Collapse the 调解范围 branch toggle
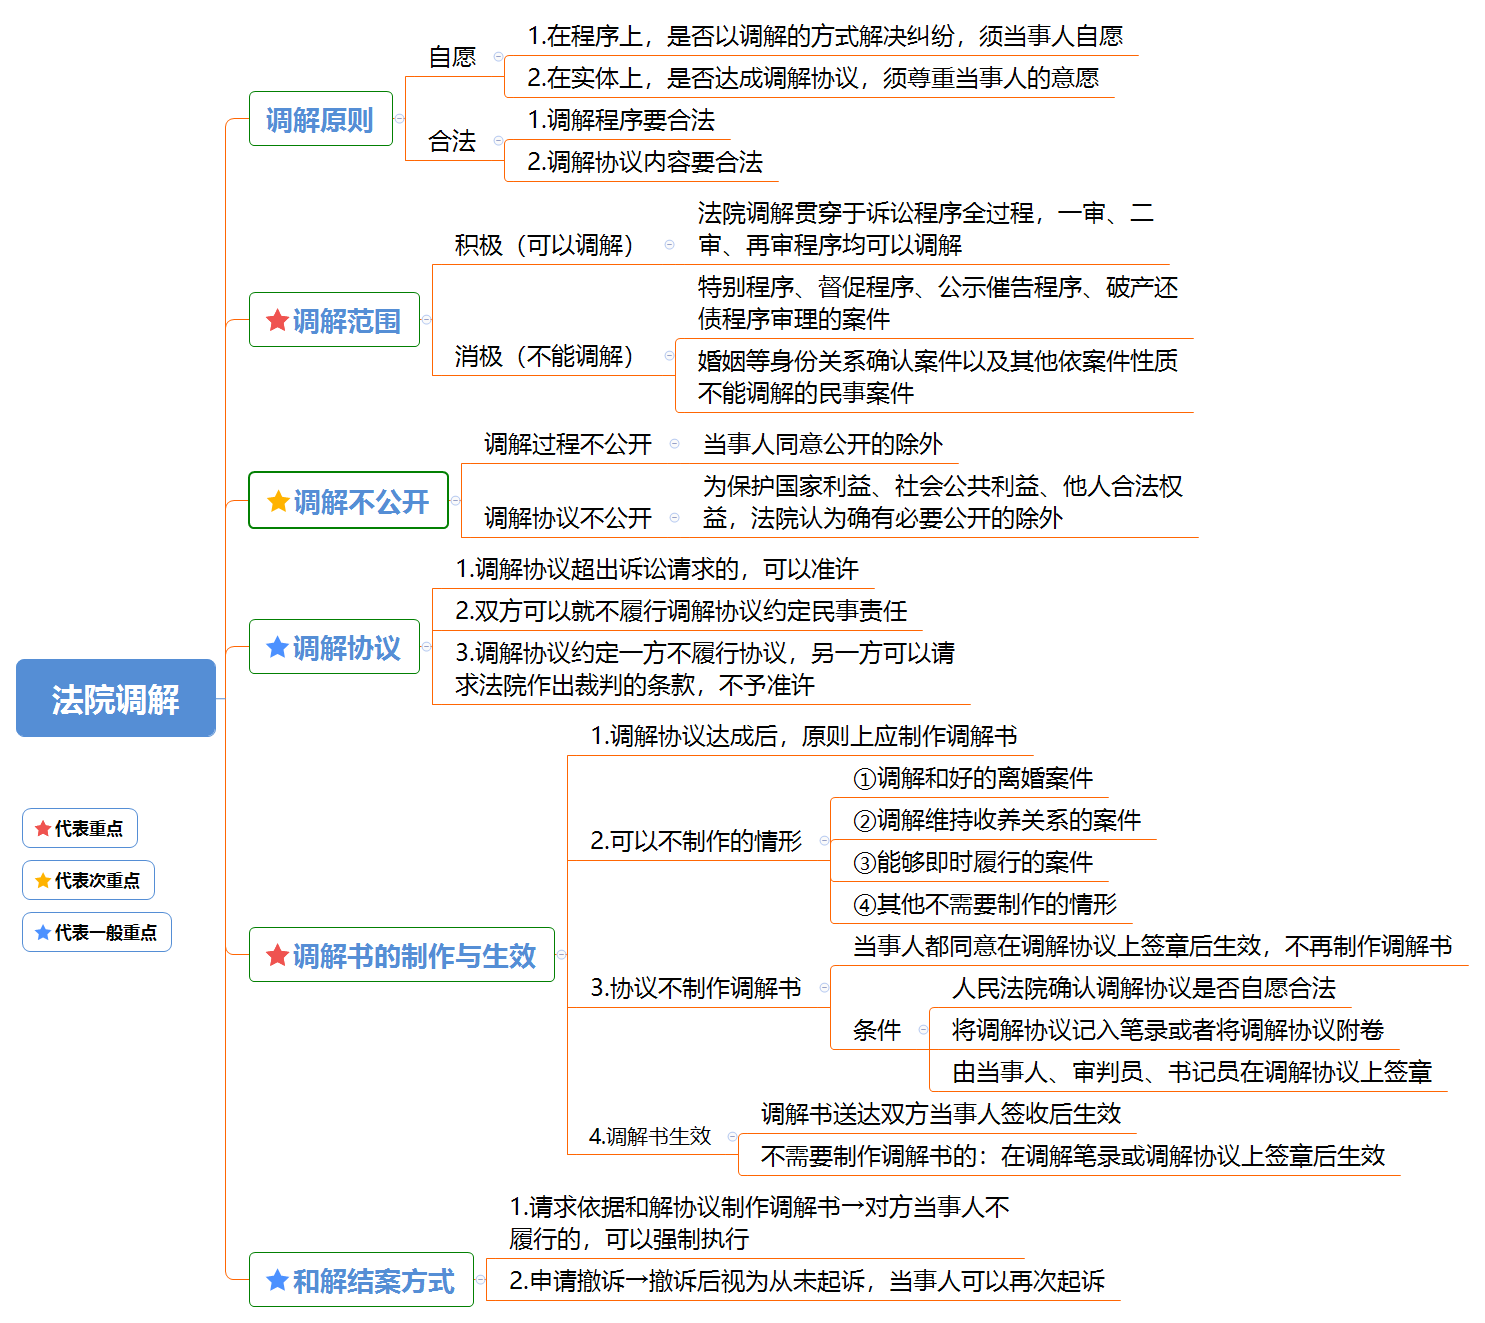This screenshot has height=1323, width=1485. coord(426,320)
